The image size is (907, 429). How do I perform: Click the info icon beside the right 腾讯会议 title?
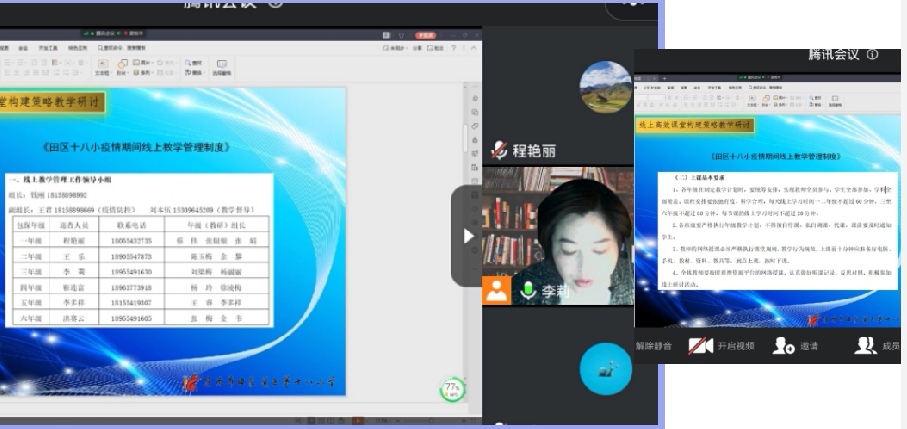(872, 54)
